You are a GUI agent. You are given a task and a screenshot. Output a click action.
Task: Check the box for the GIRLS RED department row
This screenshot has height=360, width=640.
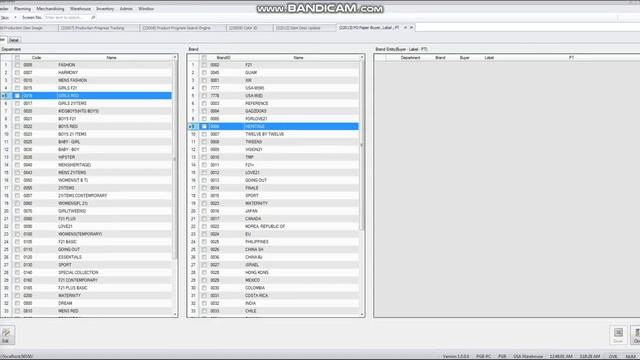point(17,96)
